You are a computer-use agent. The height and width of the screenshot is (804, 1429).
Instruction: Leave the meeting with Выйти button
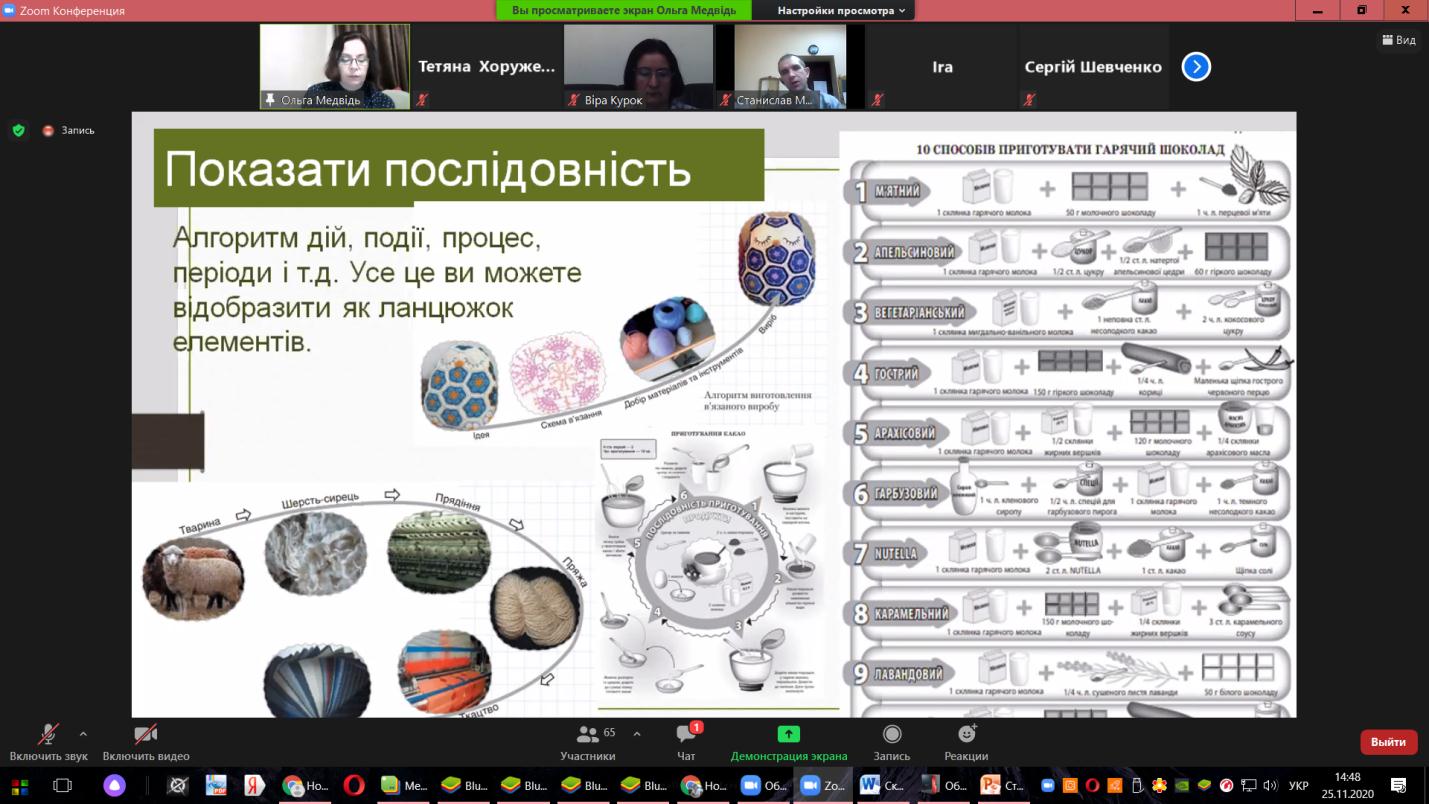[1388, 742]
